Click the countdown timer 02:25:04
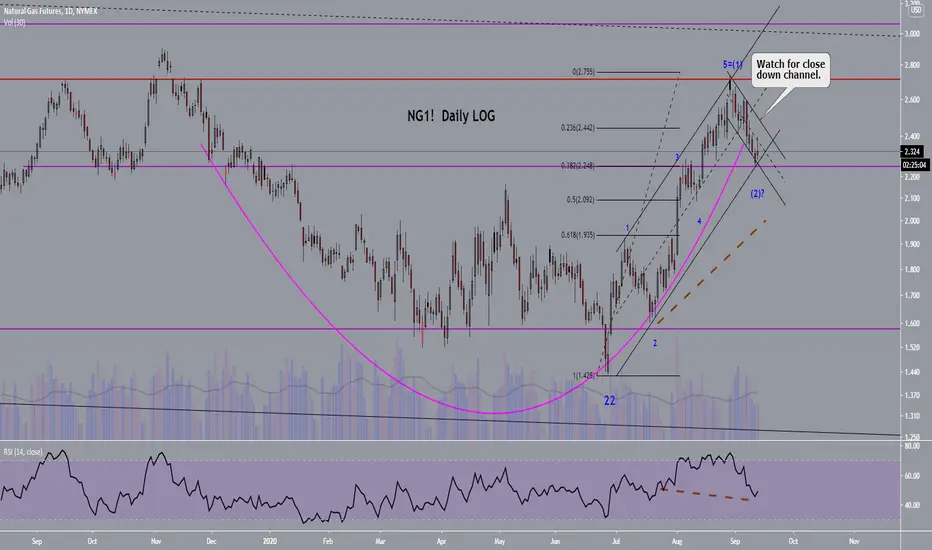 point(915,165)
